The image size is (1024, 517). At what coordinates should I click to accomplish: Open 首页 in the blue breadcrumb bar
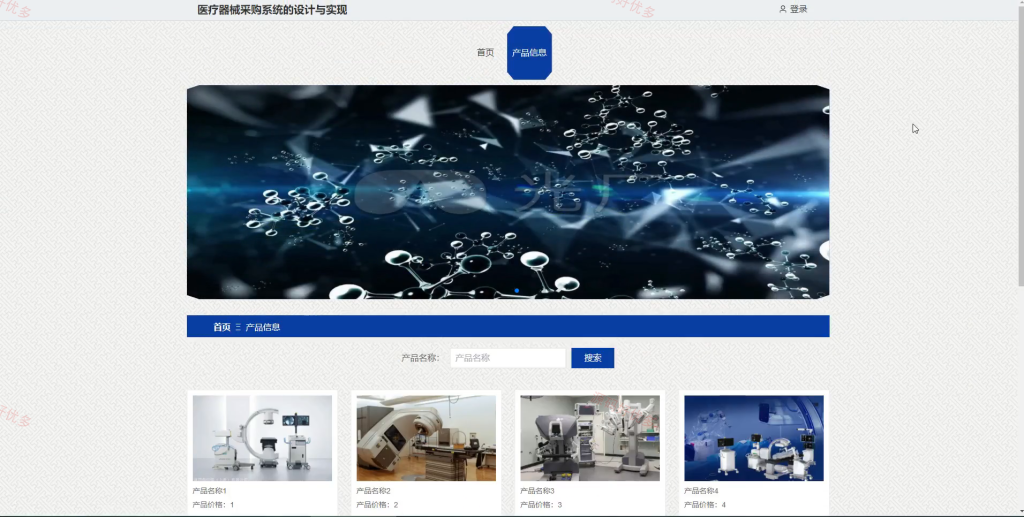point(222,327)
